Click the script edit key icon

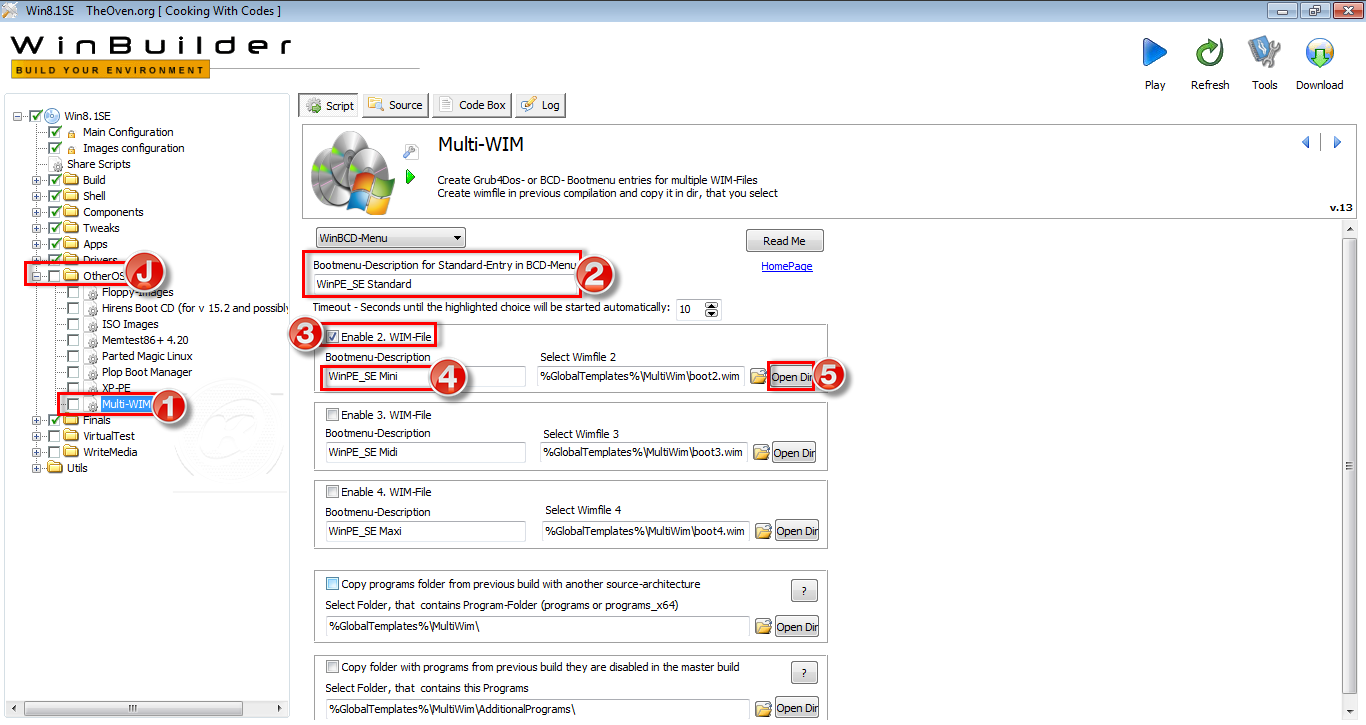coord(410,152)
